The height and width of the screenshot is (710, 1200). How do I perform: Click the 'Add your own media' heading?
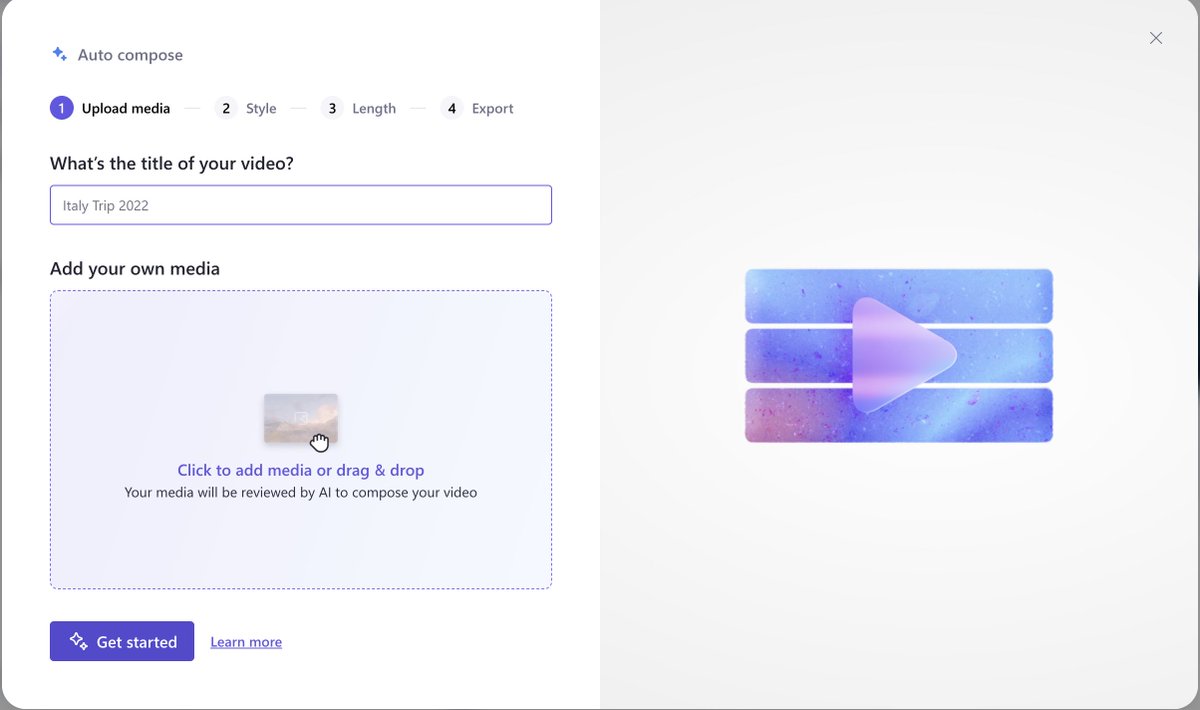pyautogui.click(x=135, y=268)
